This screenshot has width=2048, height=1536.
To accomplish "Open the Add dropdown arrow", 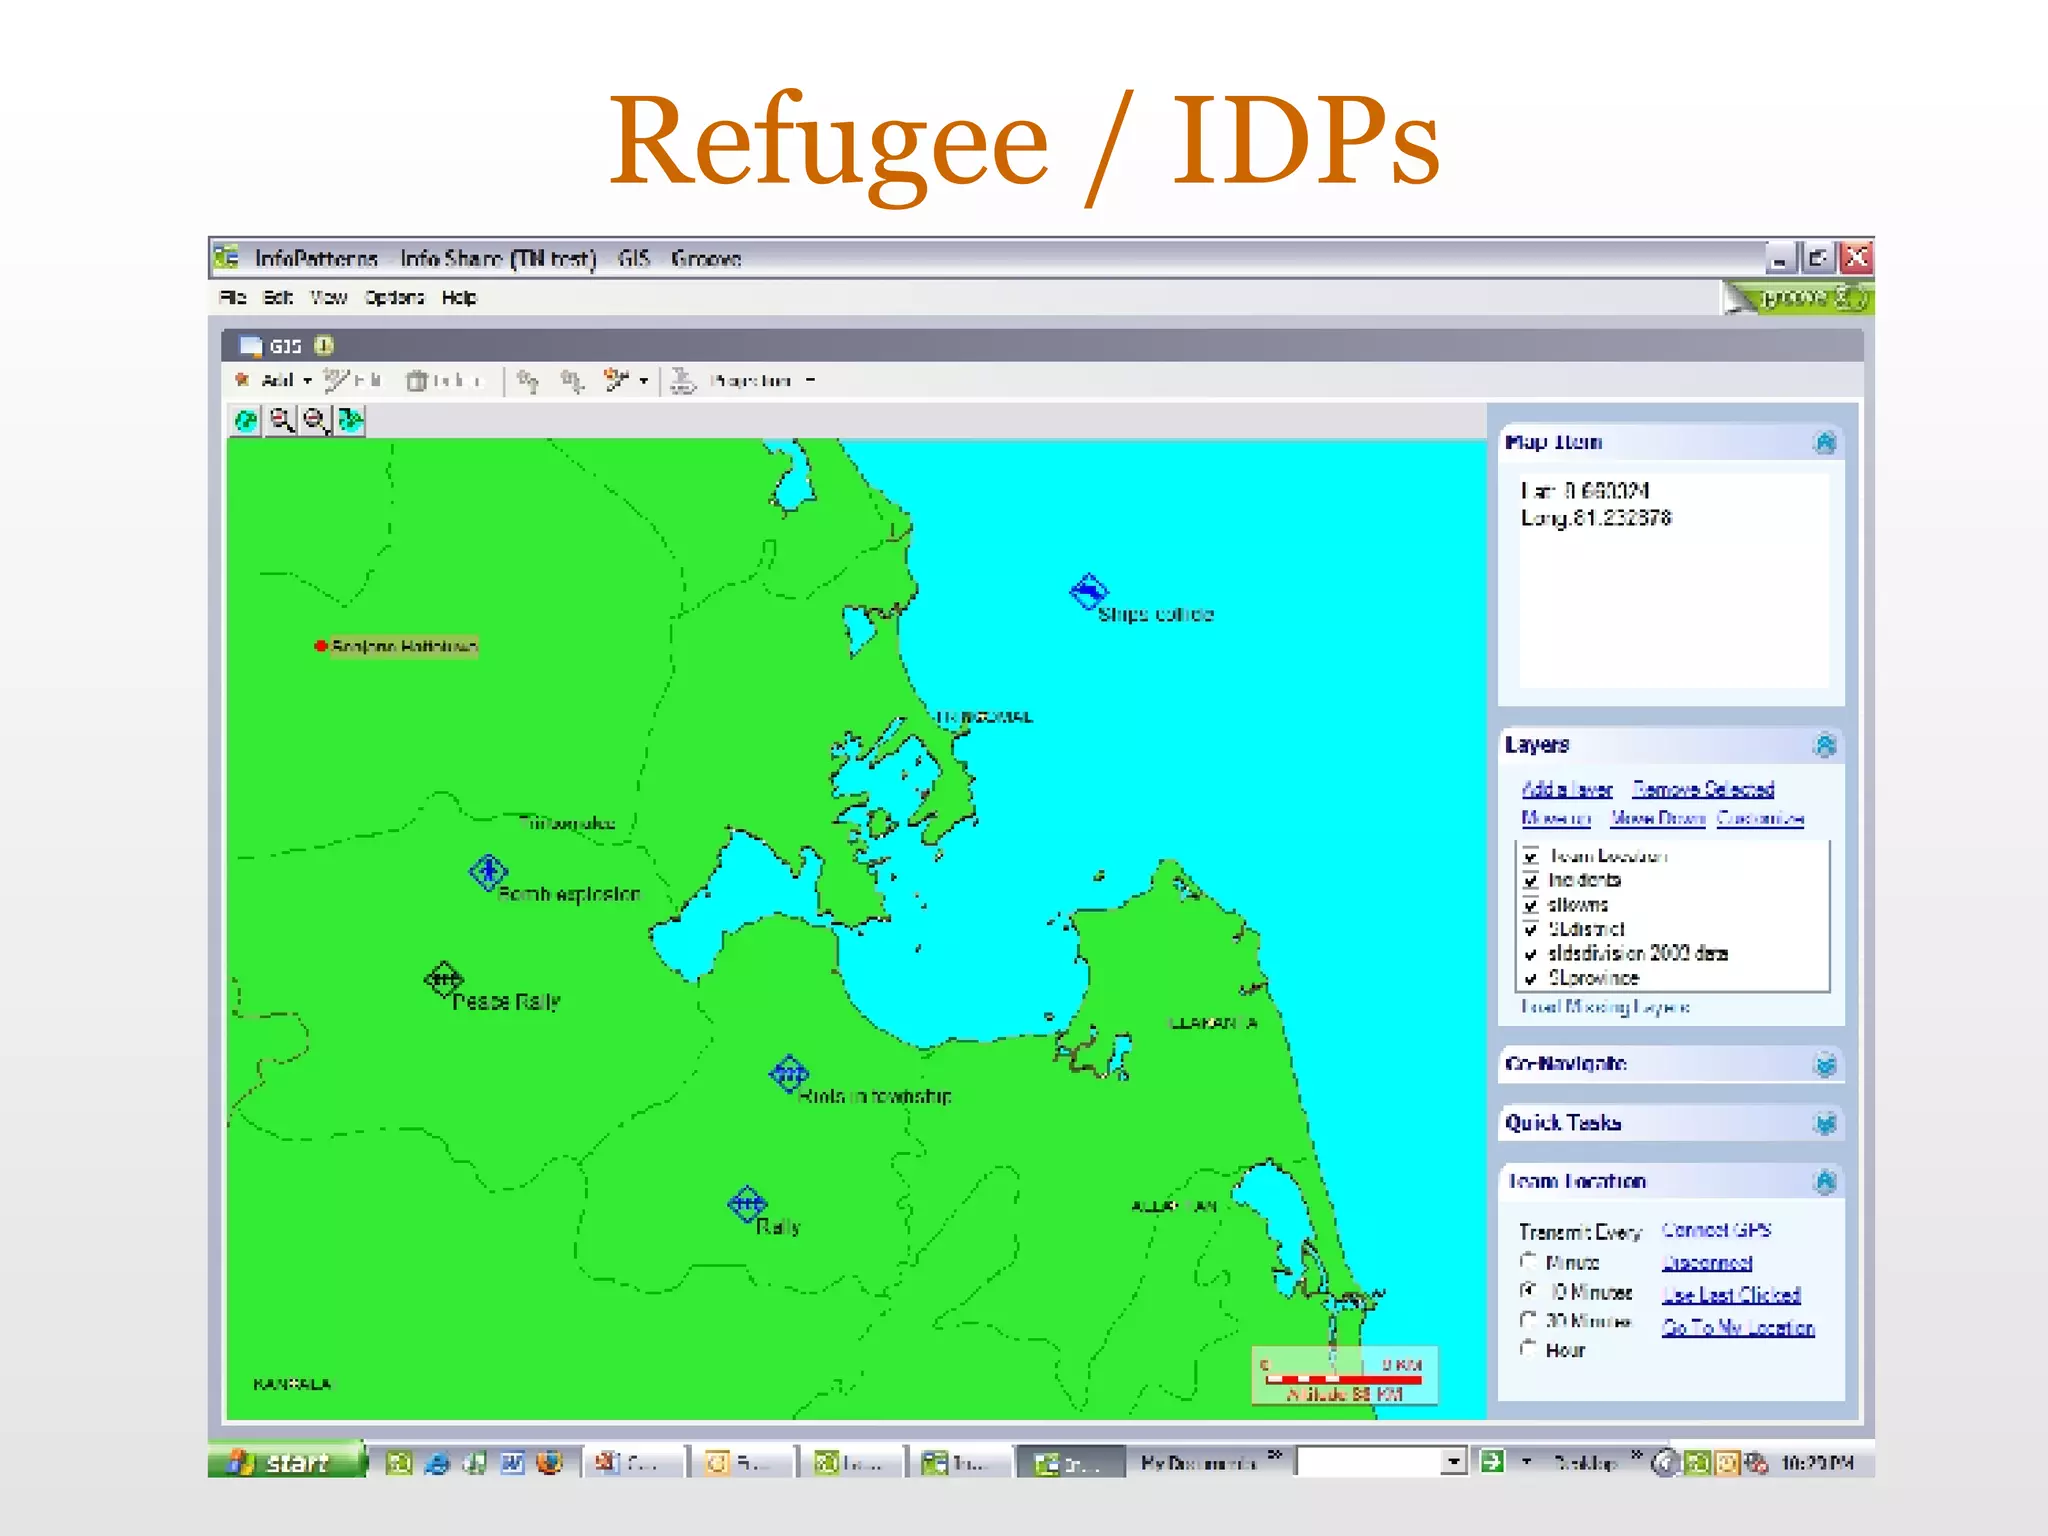I will tap(308, 381).
